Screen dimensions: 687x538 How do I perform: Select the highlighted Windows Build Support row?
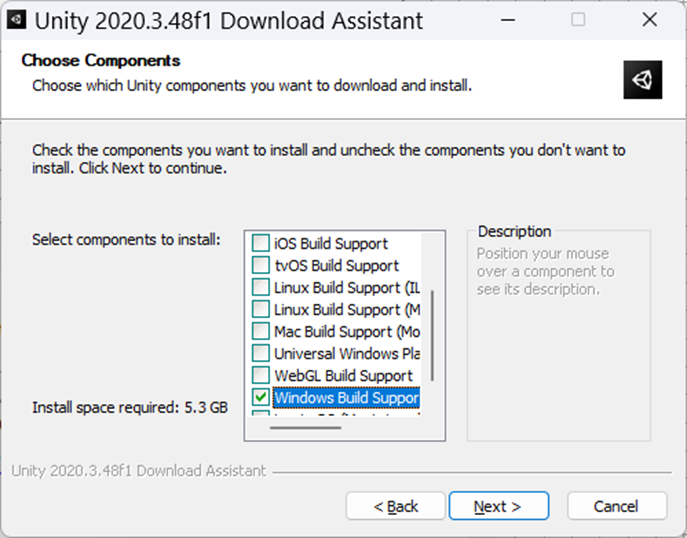[x=346, y=398]
